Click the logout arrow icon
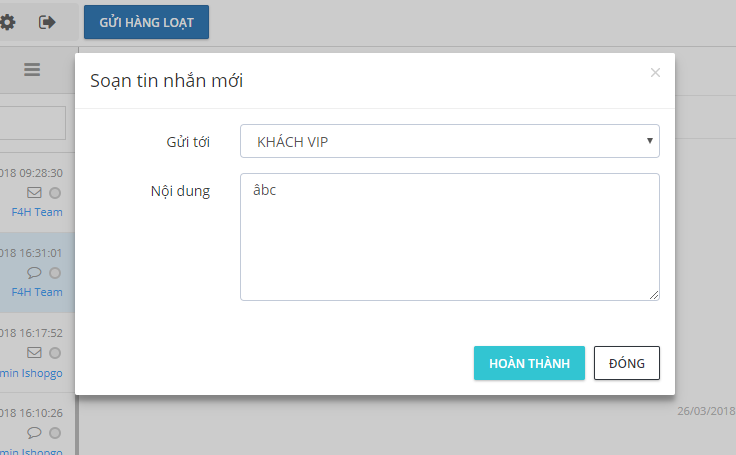The width and height of the screenshot is (736, 455). pos(47,21)
